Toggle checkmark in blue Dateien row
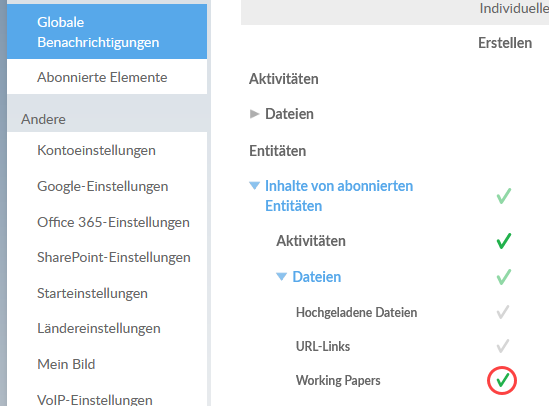 504,277
